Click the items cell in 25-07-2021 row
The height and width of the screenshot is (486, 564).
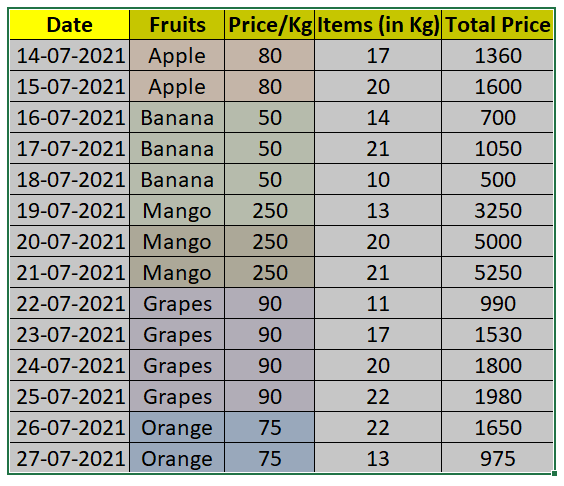coord(378,396)
